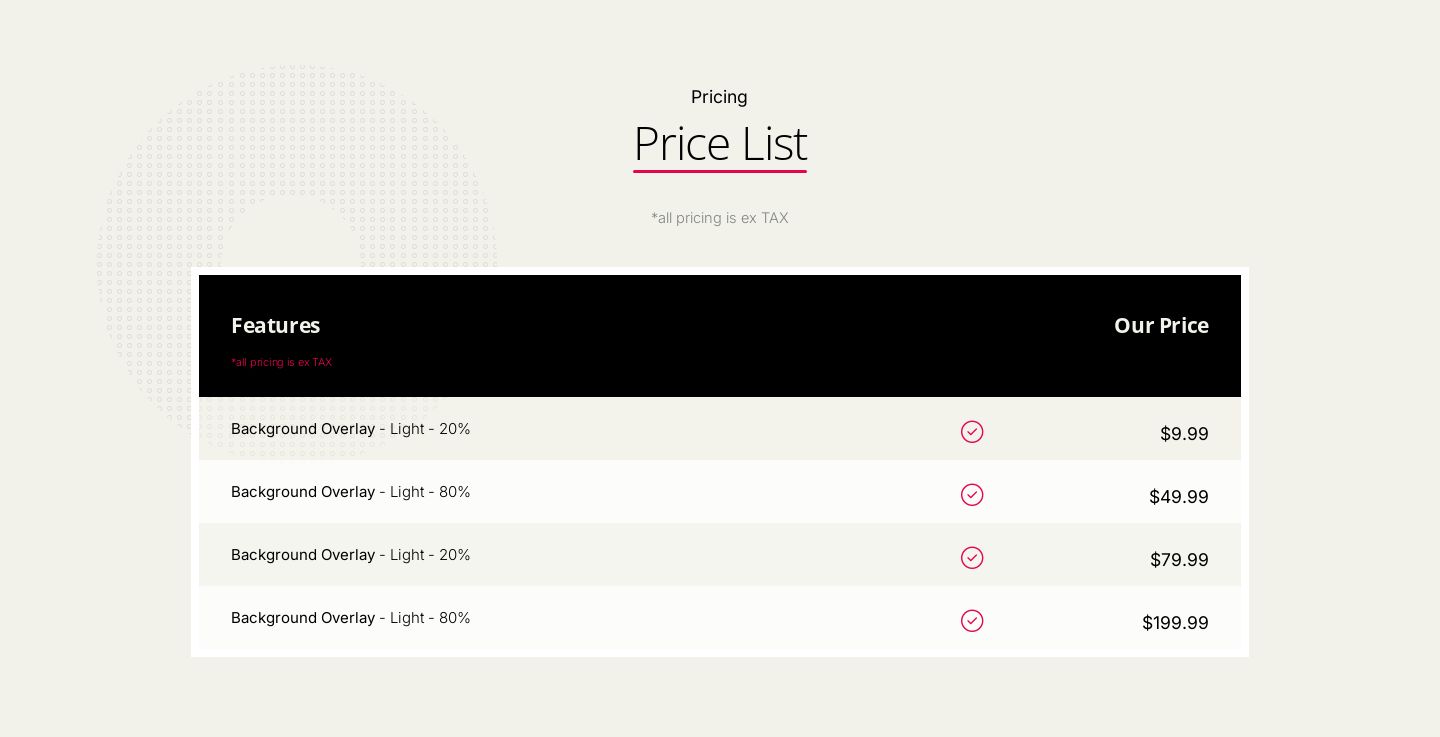The height and width of the screenshot is (737, 1440).
Task: Click the small Pricing label above the heading
Action: pyautogui.click(x=719, y=97)
